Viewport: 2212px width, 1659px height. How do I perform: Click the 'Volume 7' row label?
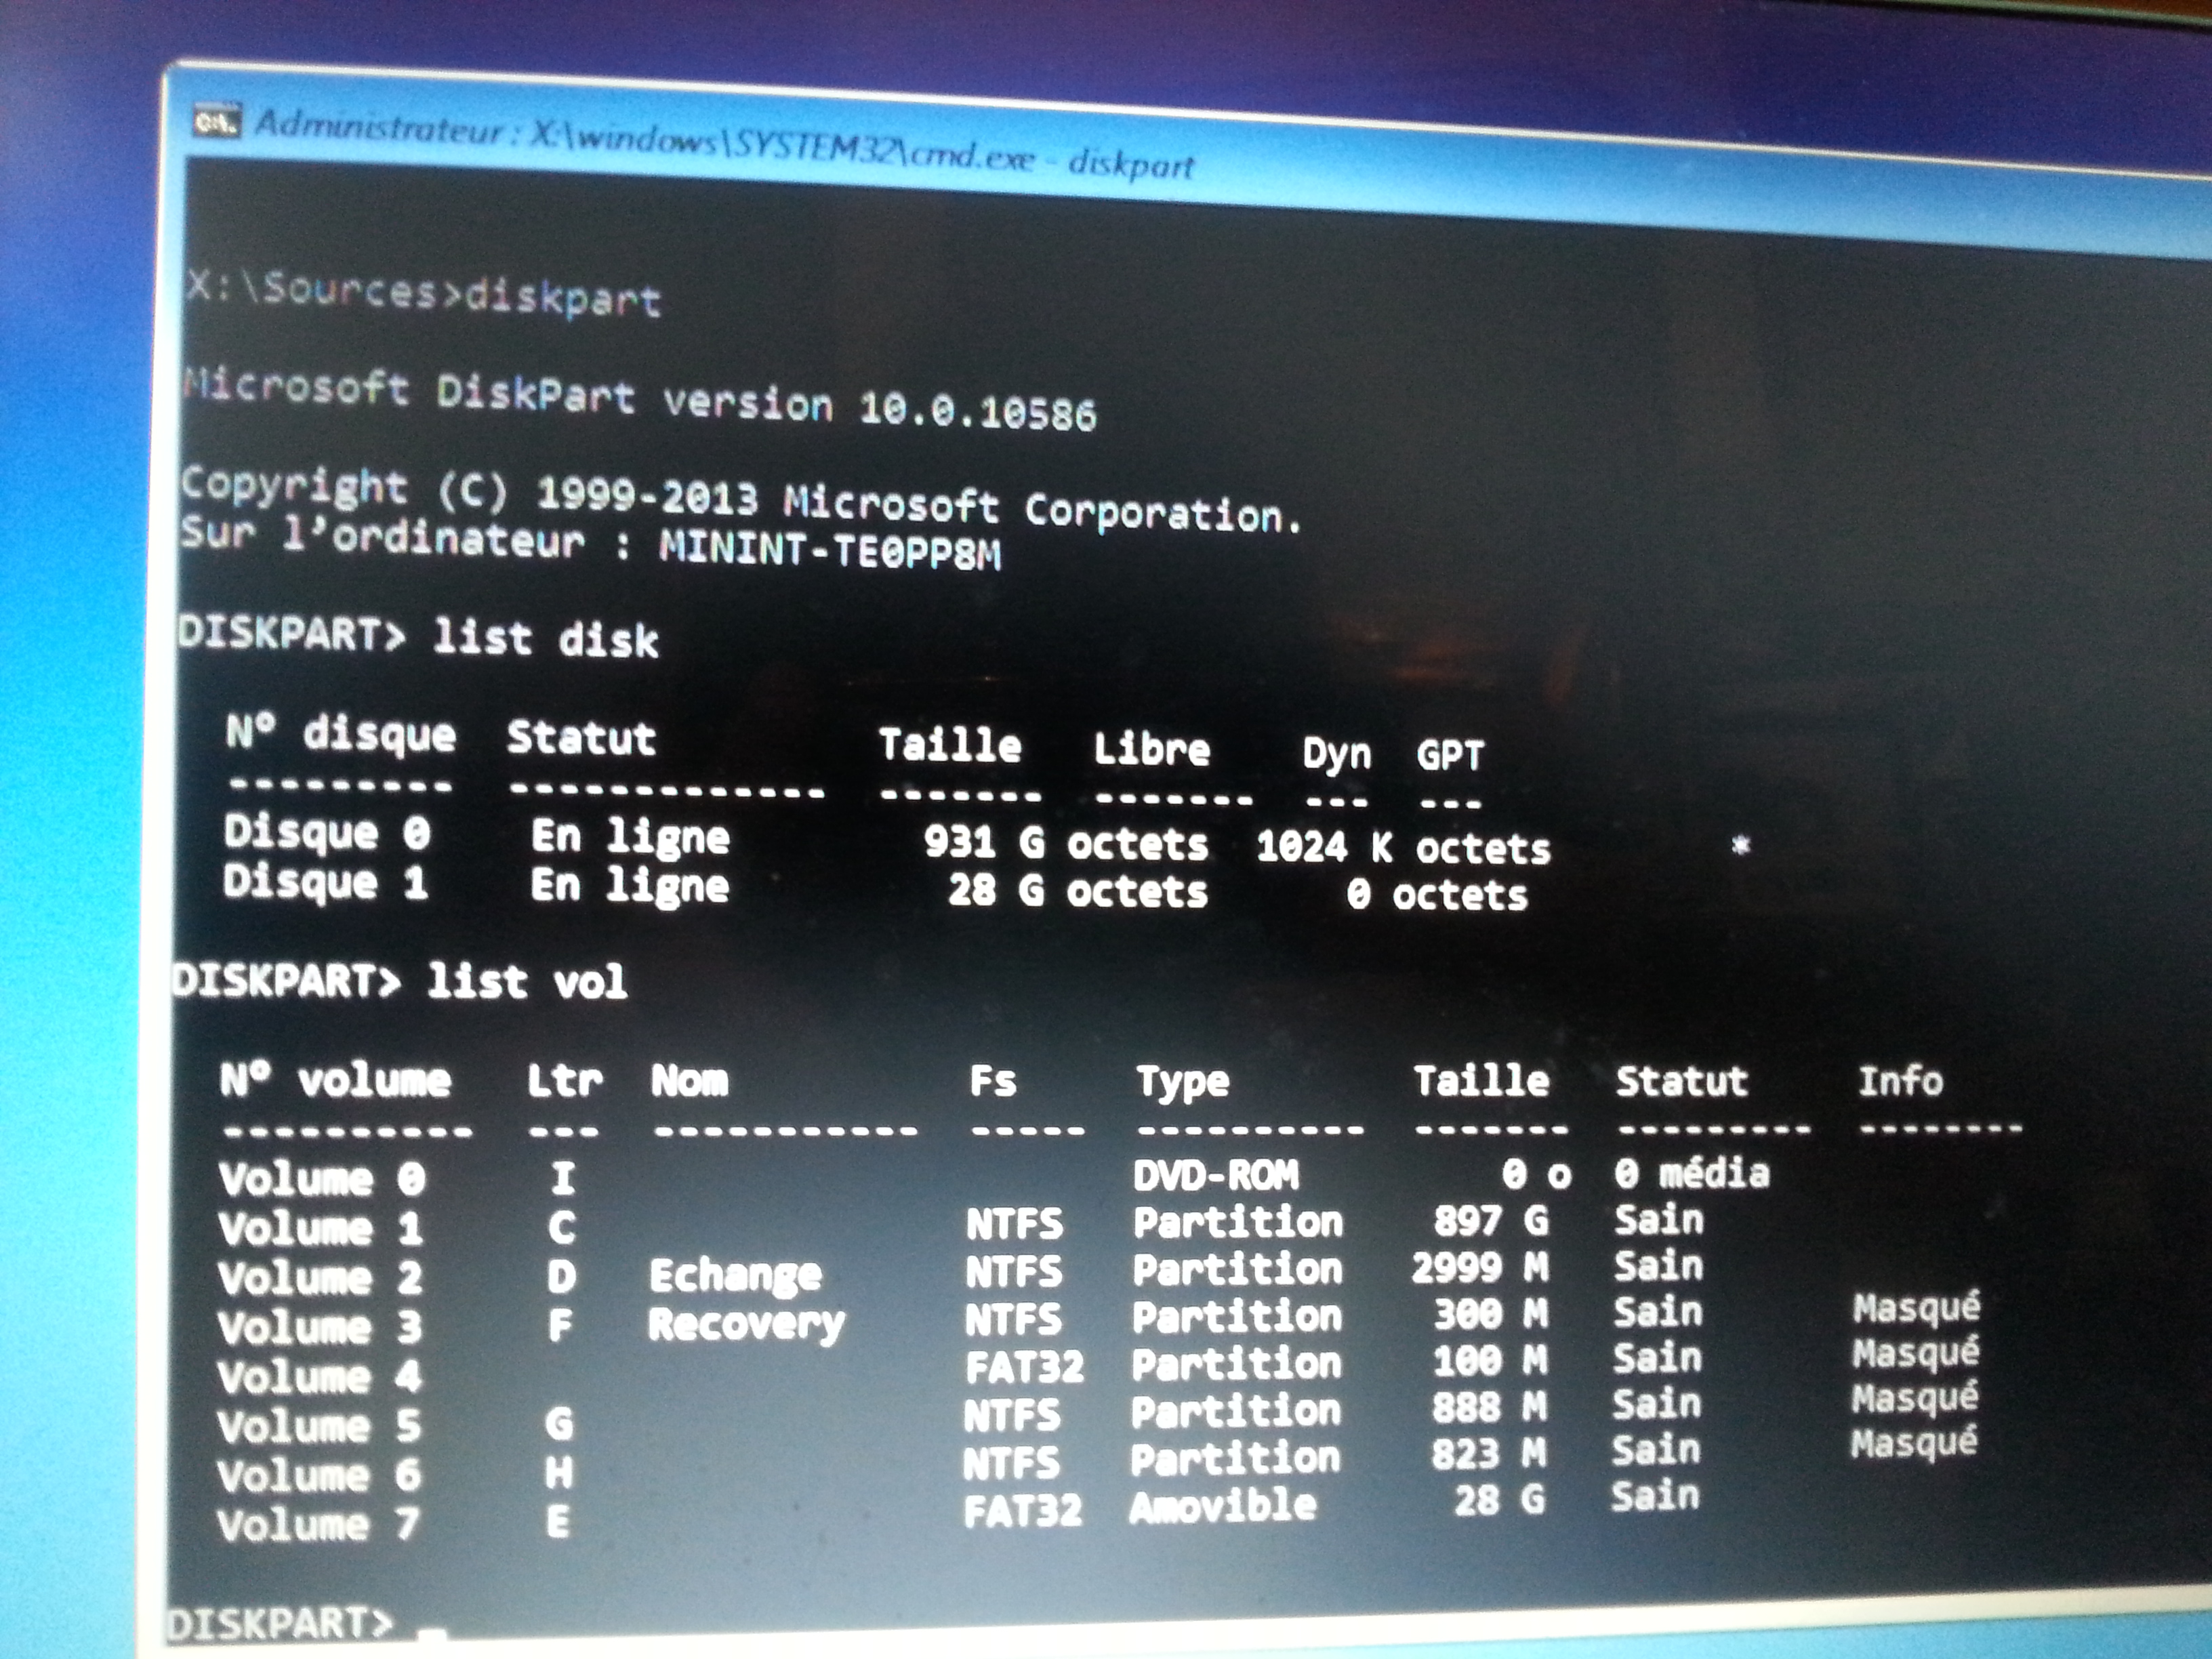[318, 1524]
